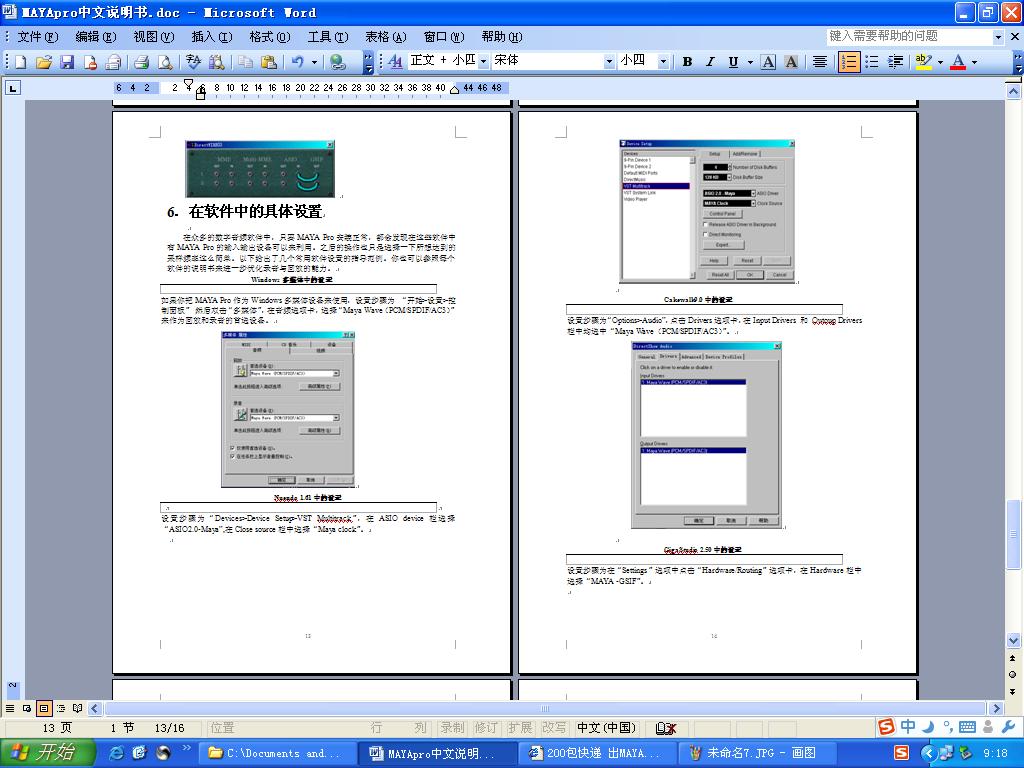Click the Print icon
Image resolution: width=1024 pixels, height=768 pixels.
(x=141, y=62)
